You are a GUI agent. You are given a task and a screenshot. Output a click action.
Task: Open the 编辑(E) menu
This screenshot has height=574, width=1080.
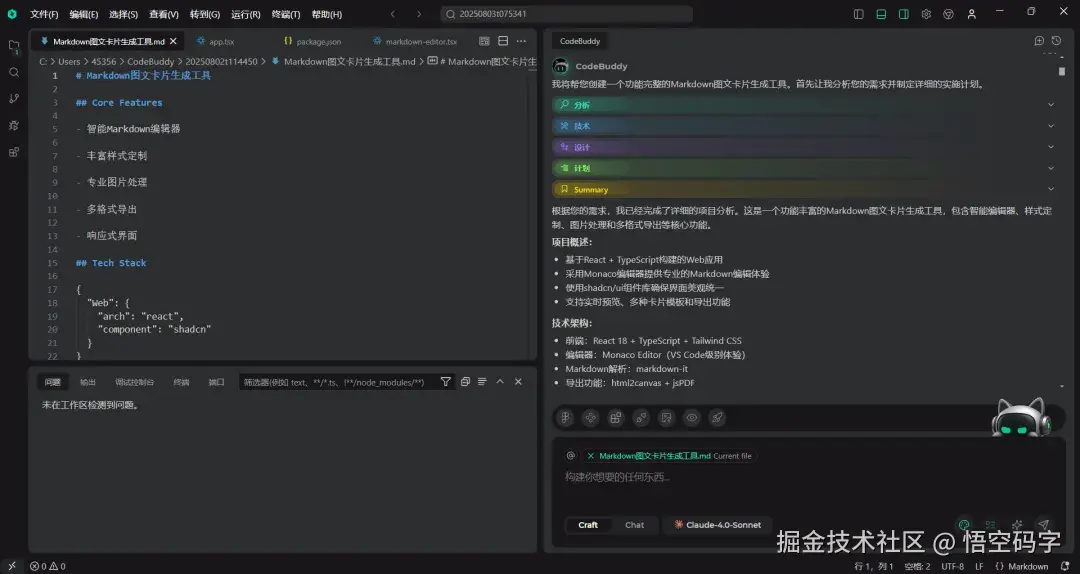tap(84, 14)
